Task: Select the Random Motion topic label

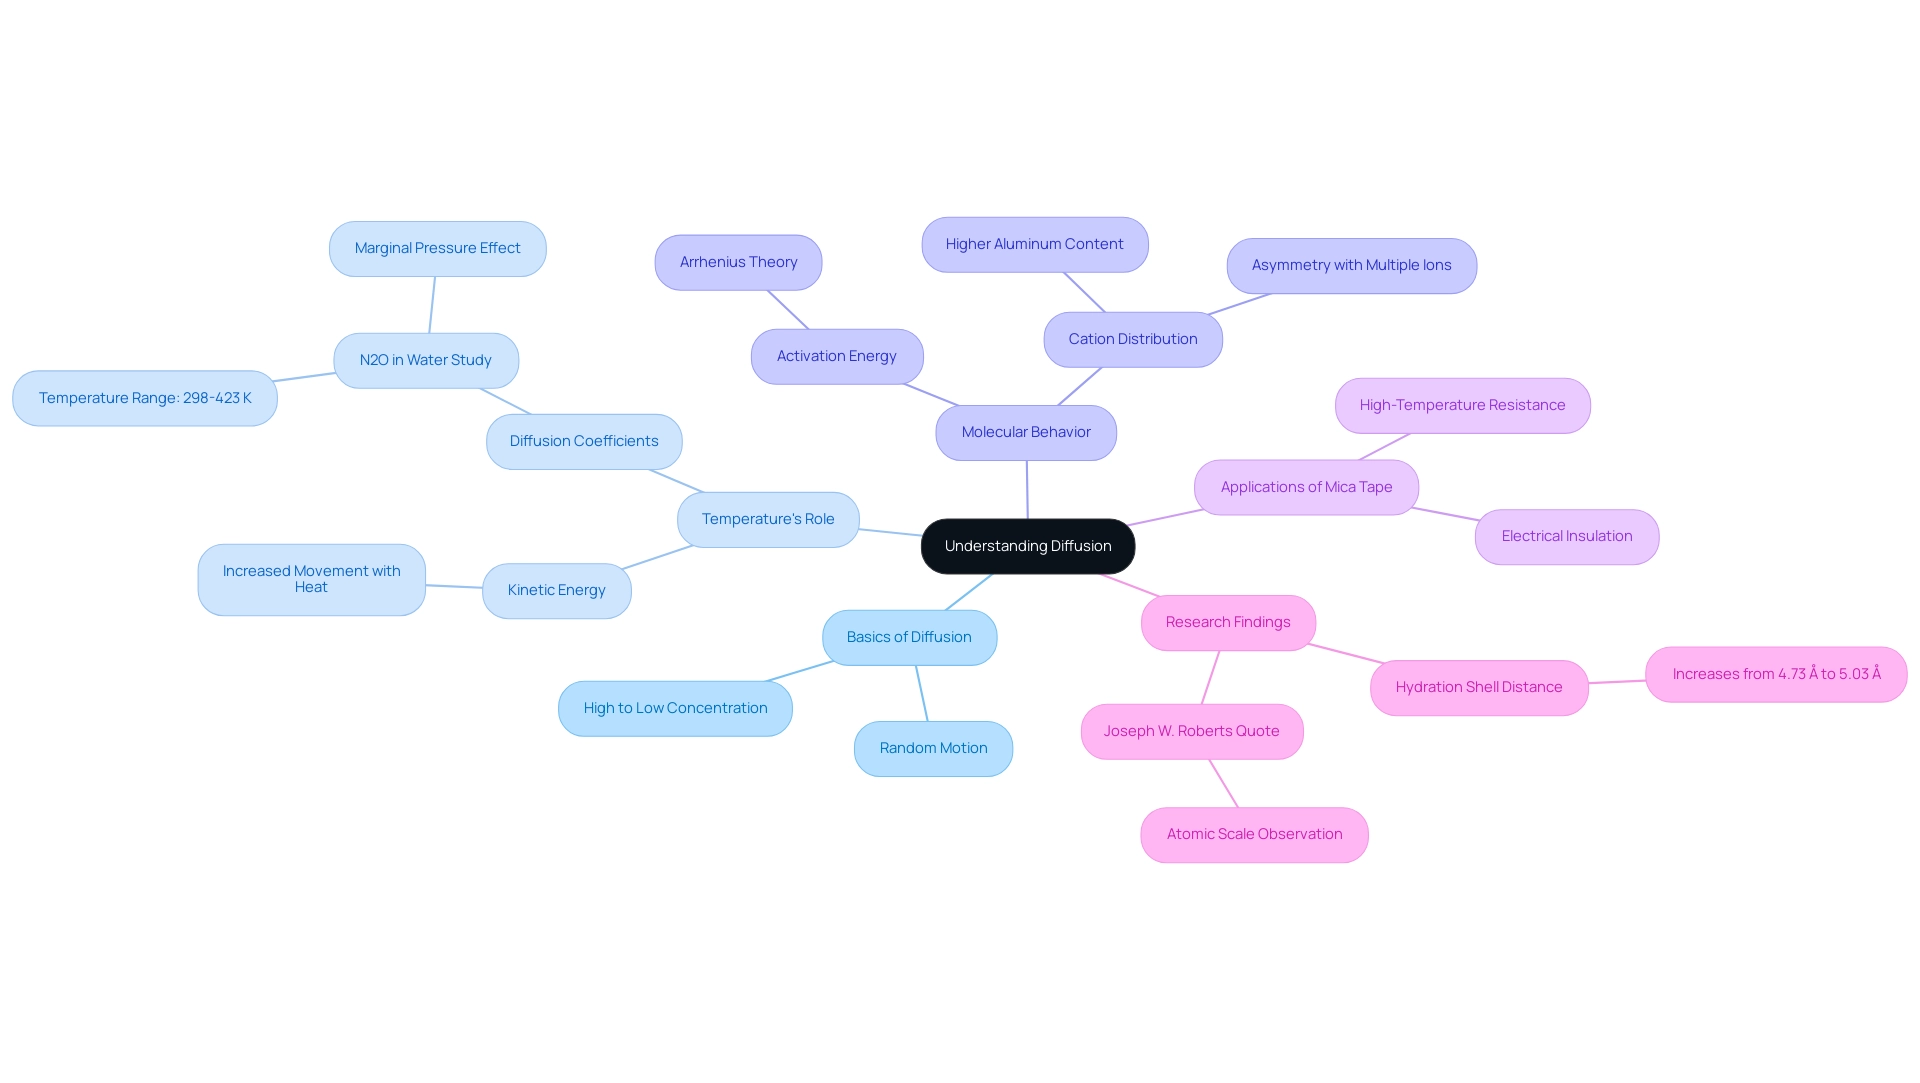Action: click(932, 747)
